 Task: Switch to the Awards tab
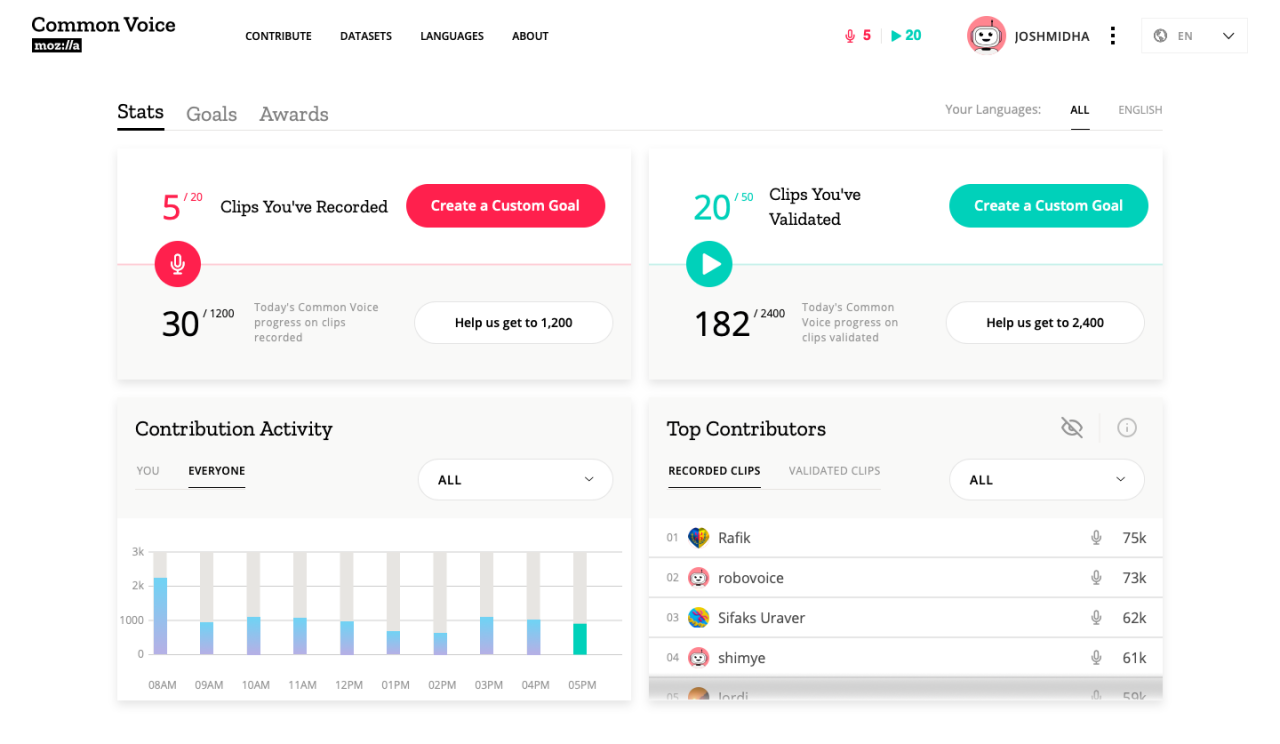(294, 114)
